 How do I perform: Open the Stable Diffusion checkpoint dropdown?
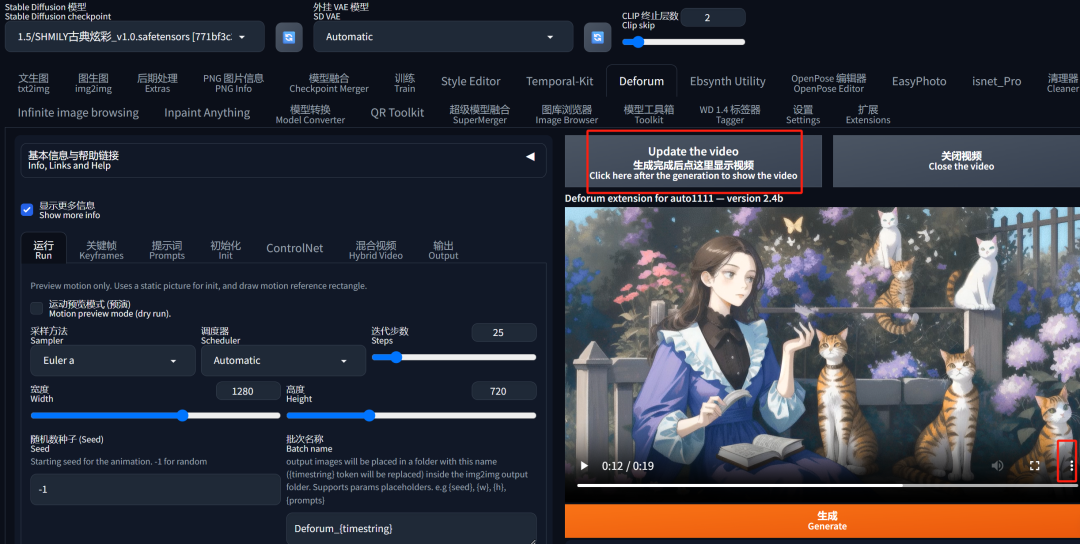(x=135, y=36)
